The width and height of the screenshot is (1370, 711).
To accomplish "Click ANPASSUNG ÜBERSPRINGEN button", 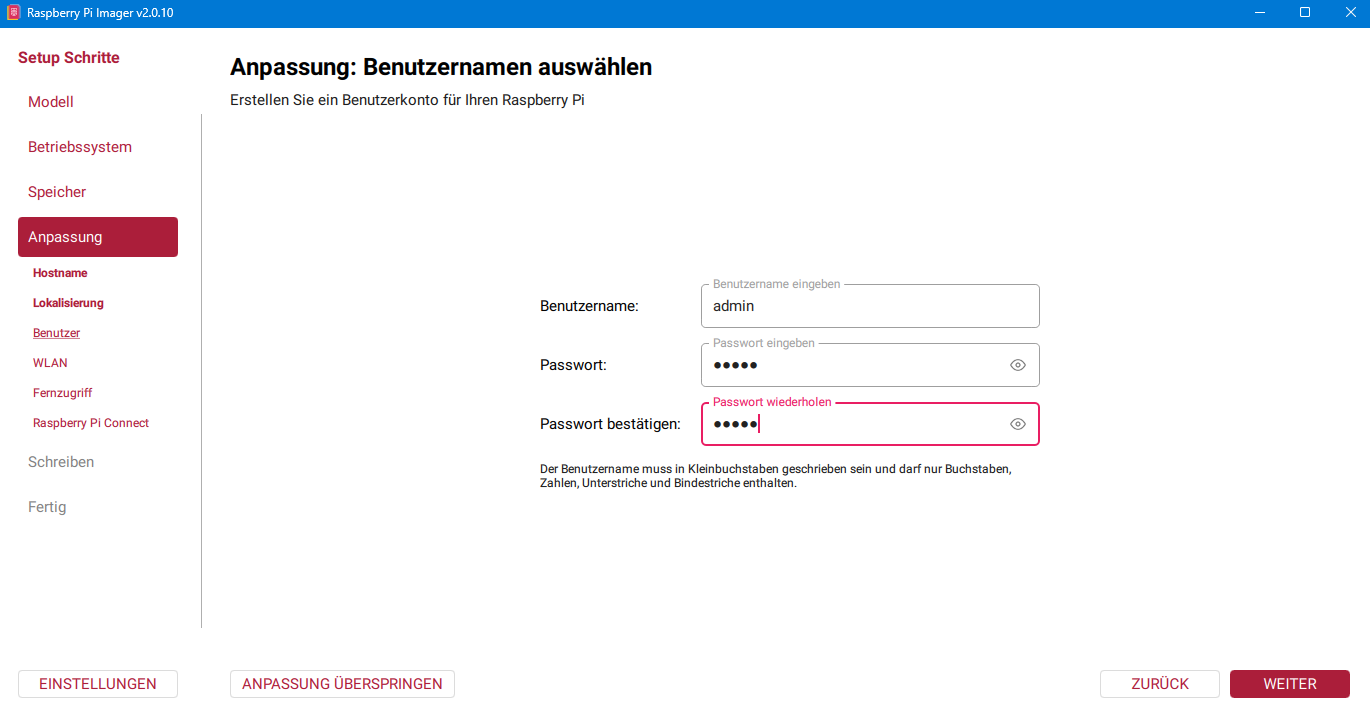I will (x=342, y=684).
